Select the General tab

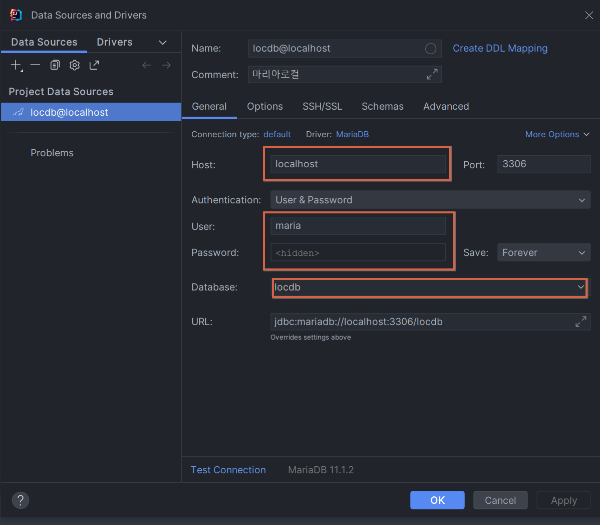coord(209,106)
